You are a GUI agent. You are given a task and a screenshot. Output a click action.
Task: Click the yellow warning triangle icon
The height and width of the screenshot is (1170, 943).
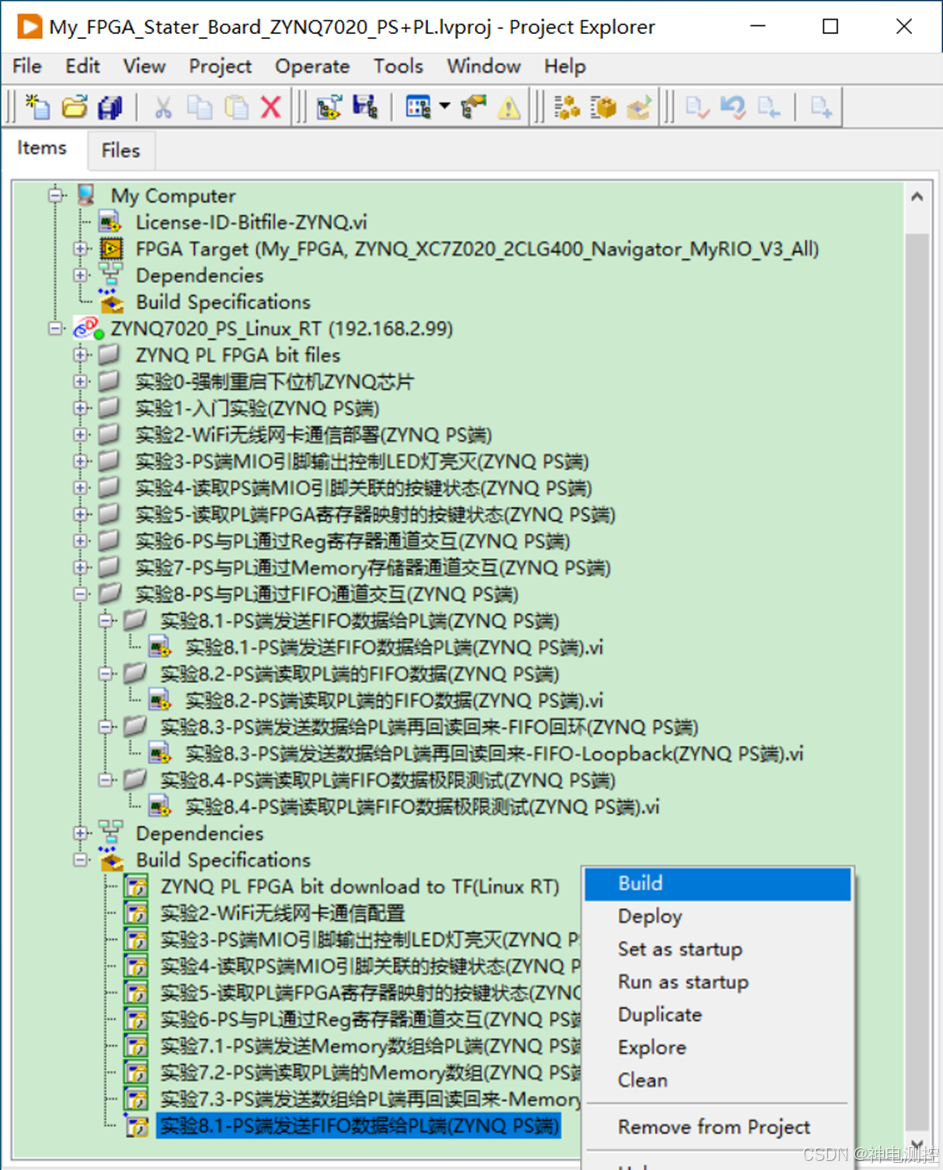pos(510,107)
